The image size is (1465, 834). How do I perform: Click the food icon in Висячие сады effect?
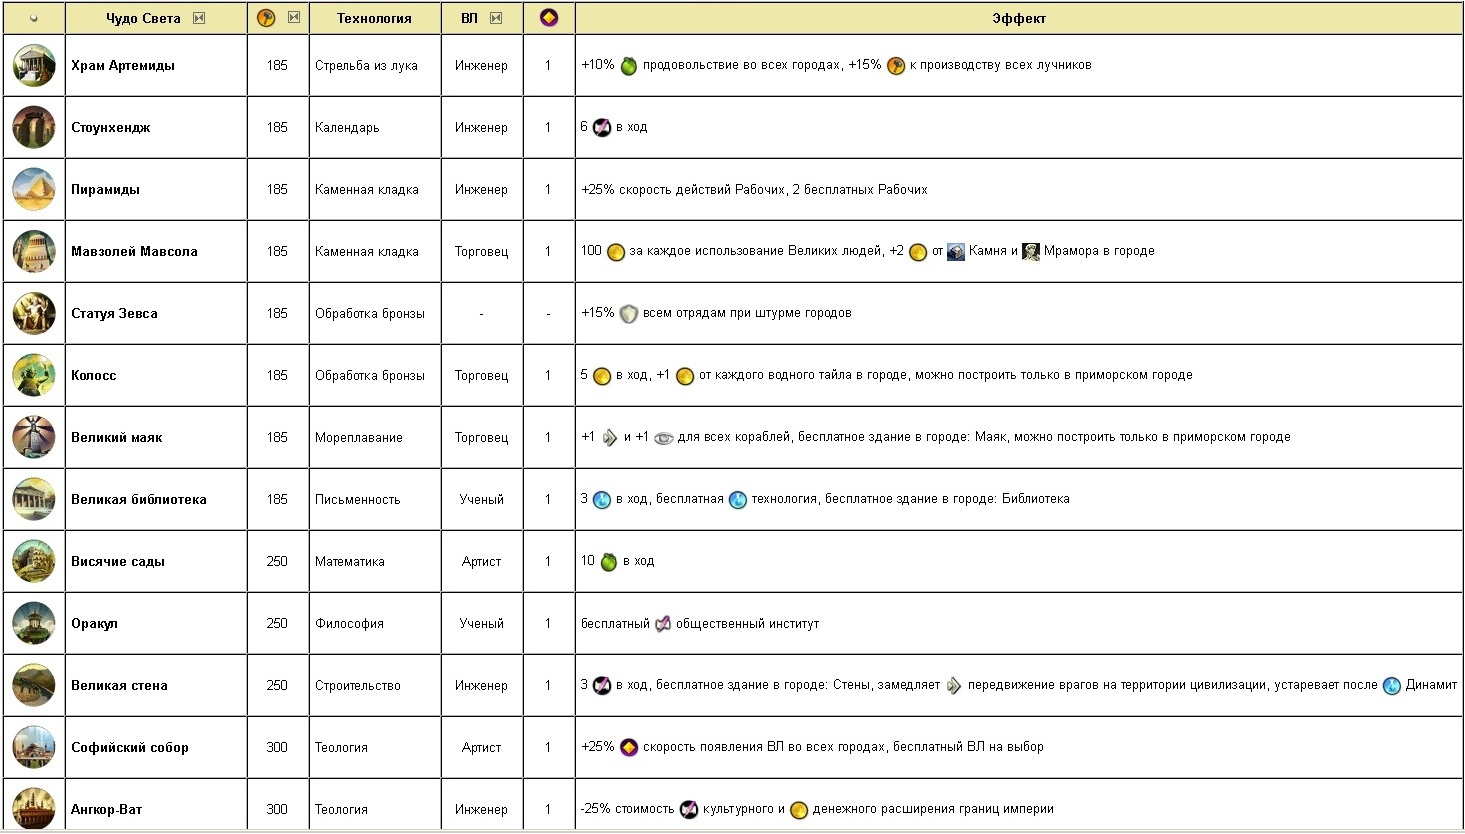pyautogui.click(x=609, y=562)
